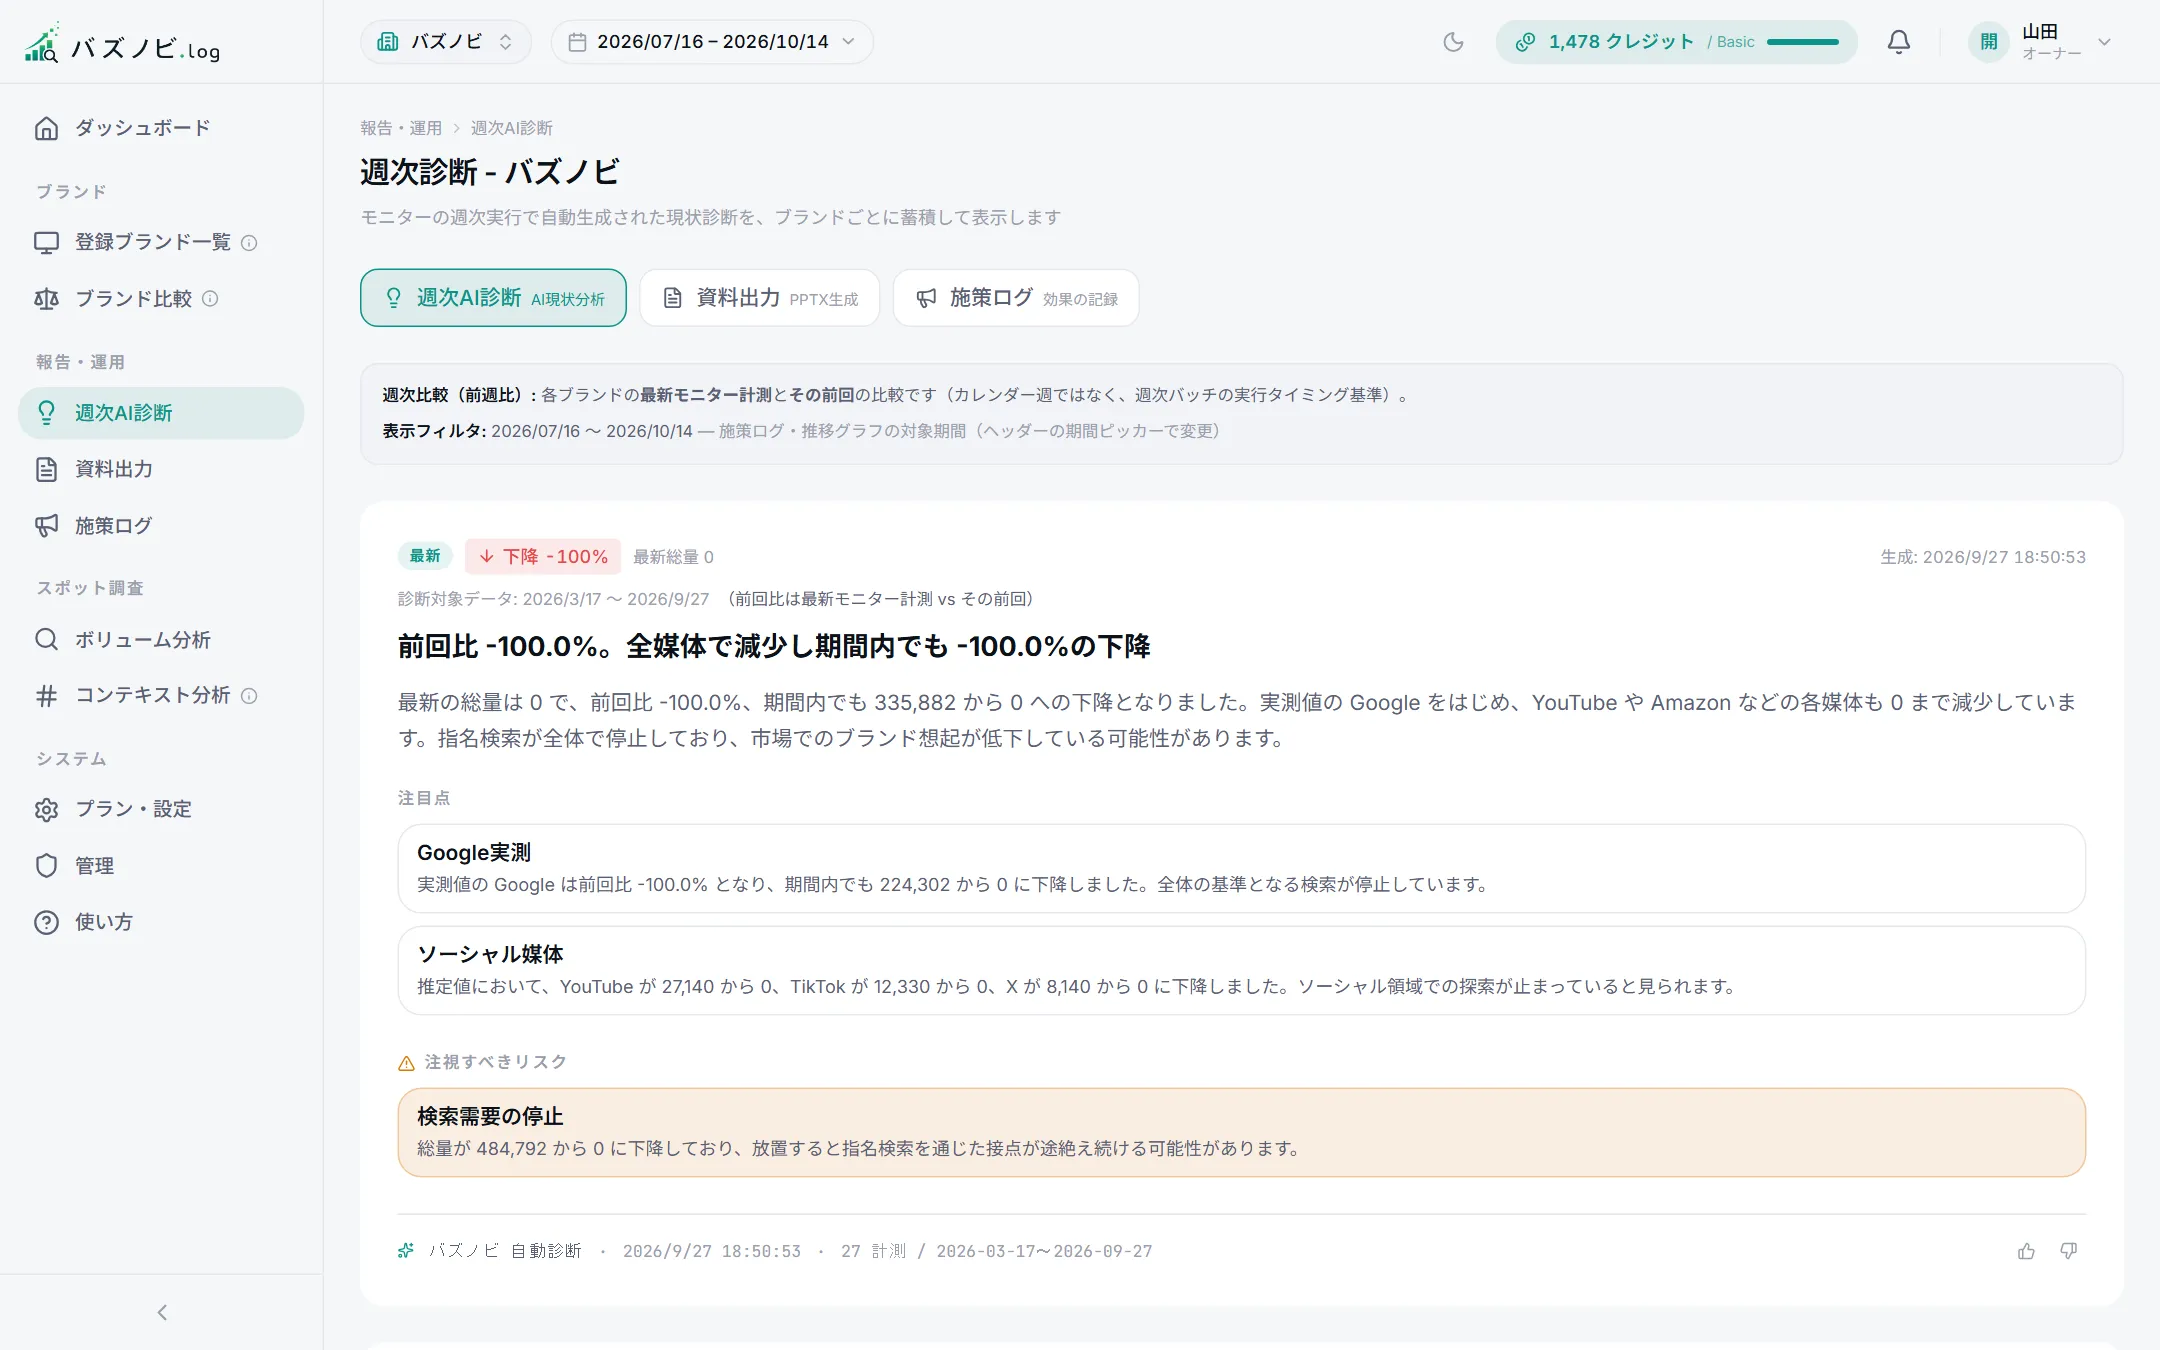
Task: Open 施策ログ sidebar item
Action: point(161,526)
